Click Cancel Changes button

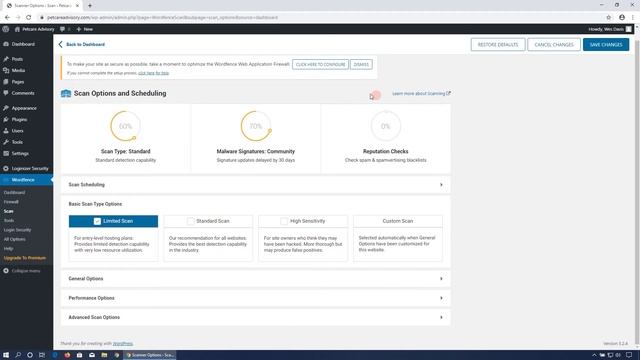point(554,44)
